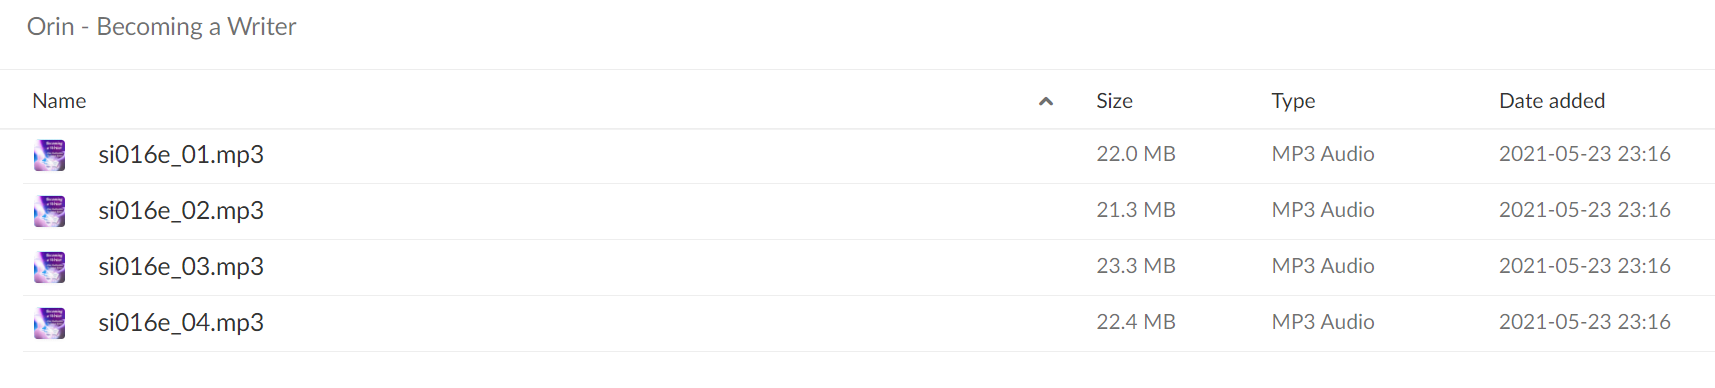This screenshot has height=388, width=1715.
Task: Click the album art icon for si016e_01.mp3
Action: coord(50,155)
